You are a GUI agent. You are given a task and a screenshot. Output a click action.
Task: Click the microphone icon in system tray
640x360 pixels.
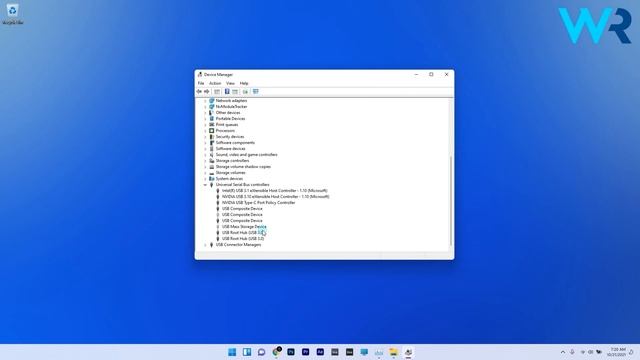(x=573, y=352)
